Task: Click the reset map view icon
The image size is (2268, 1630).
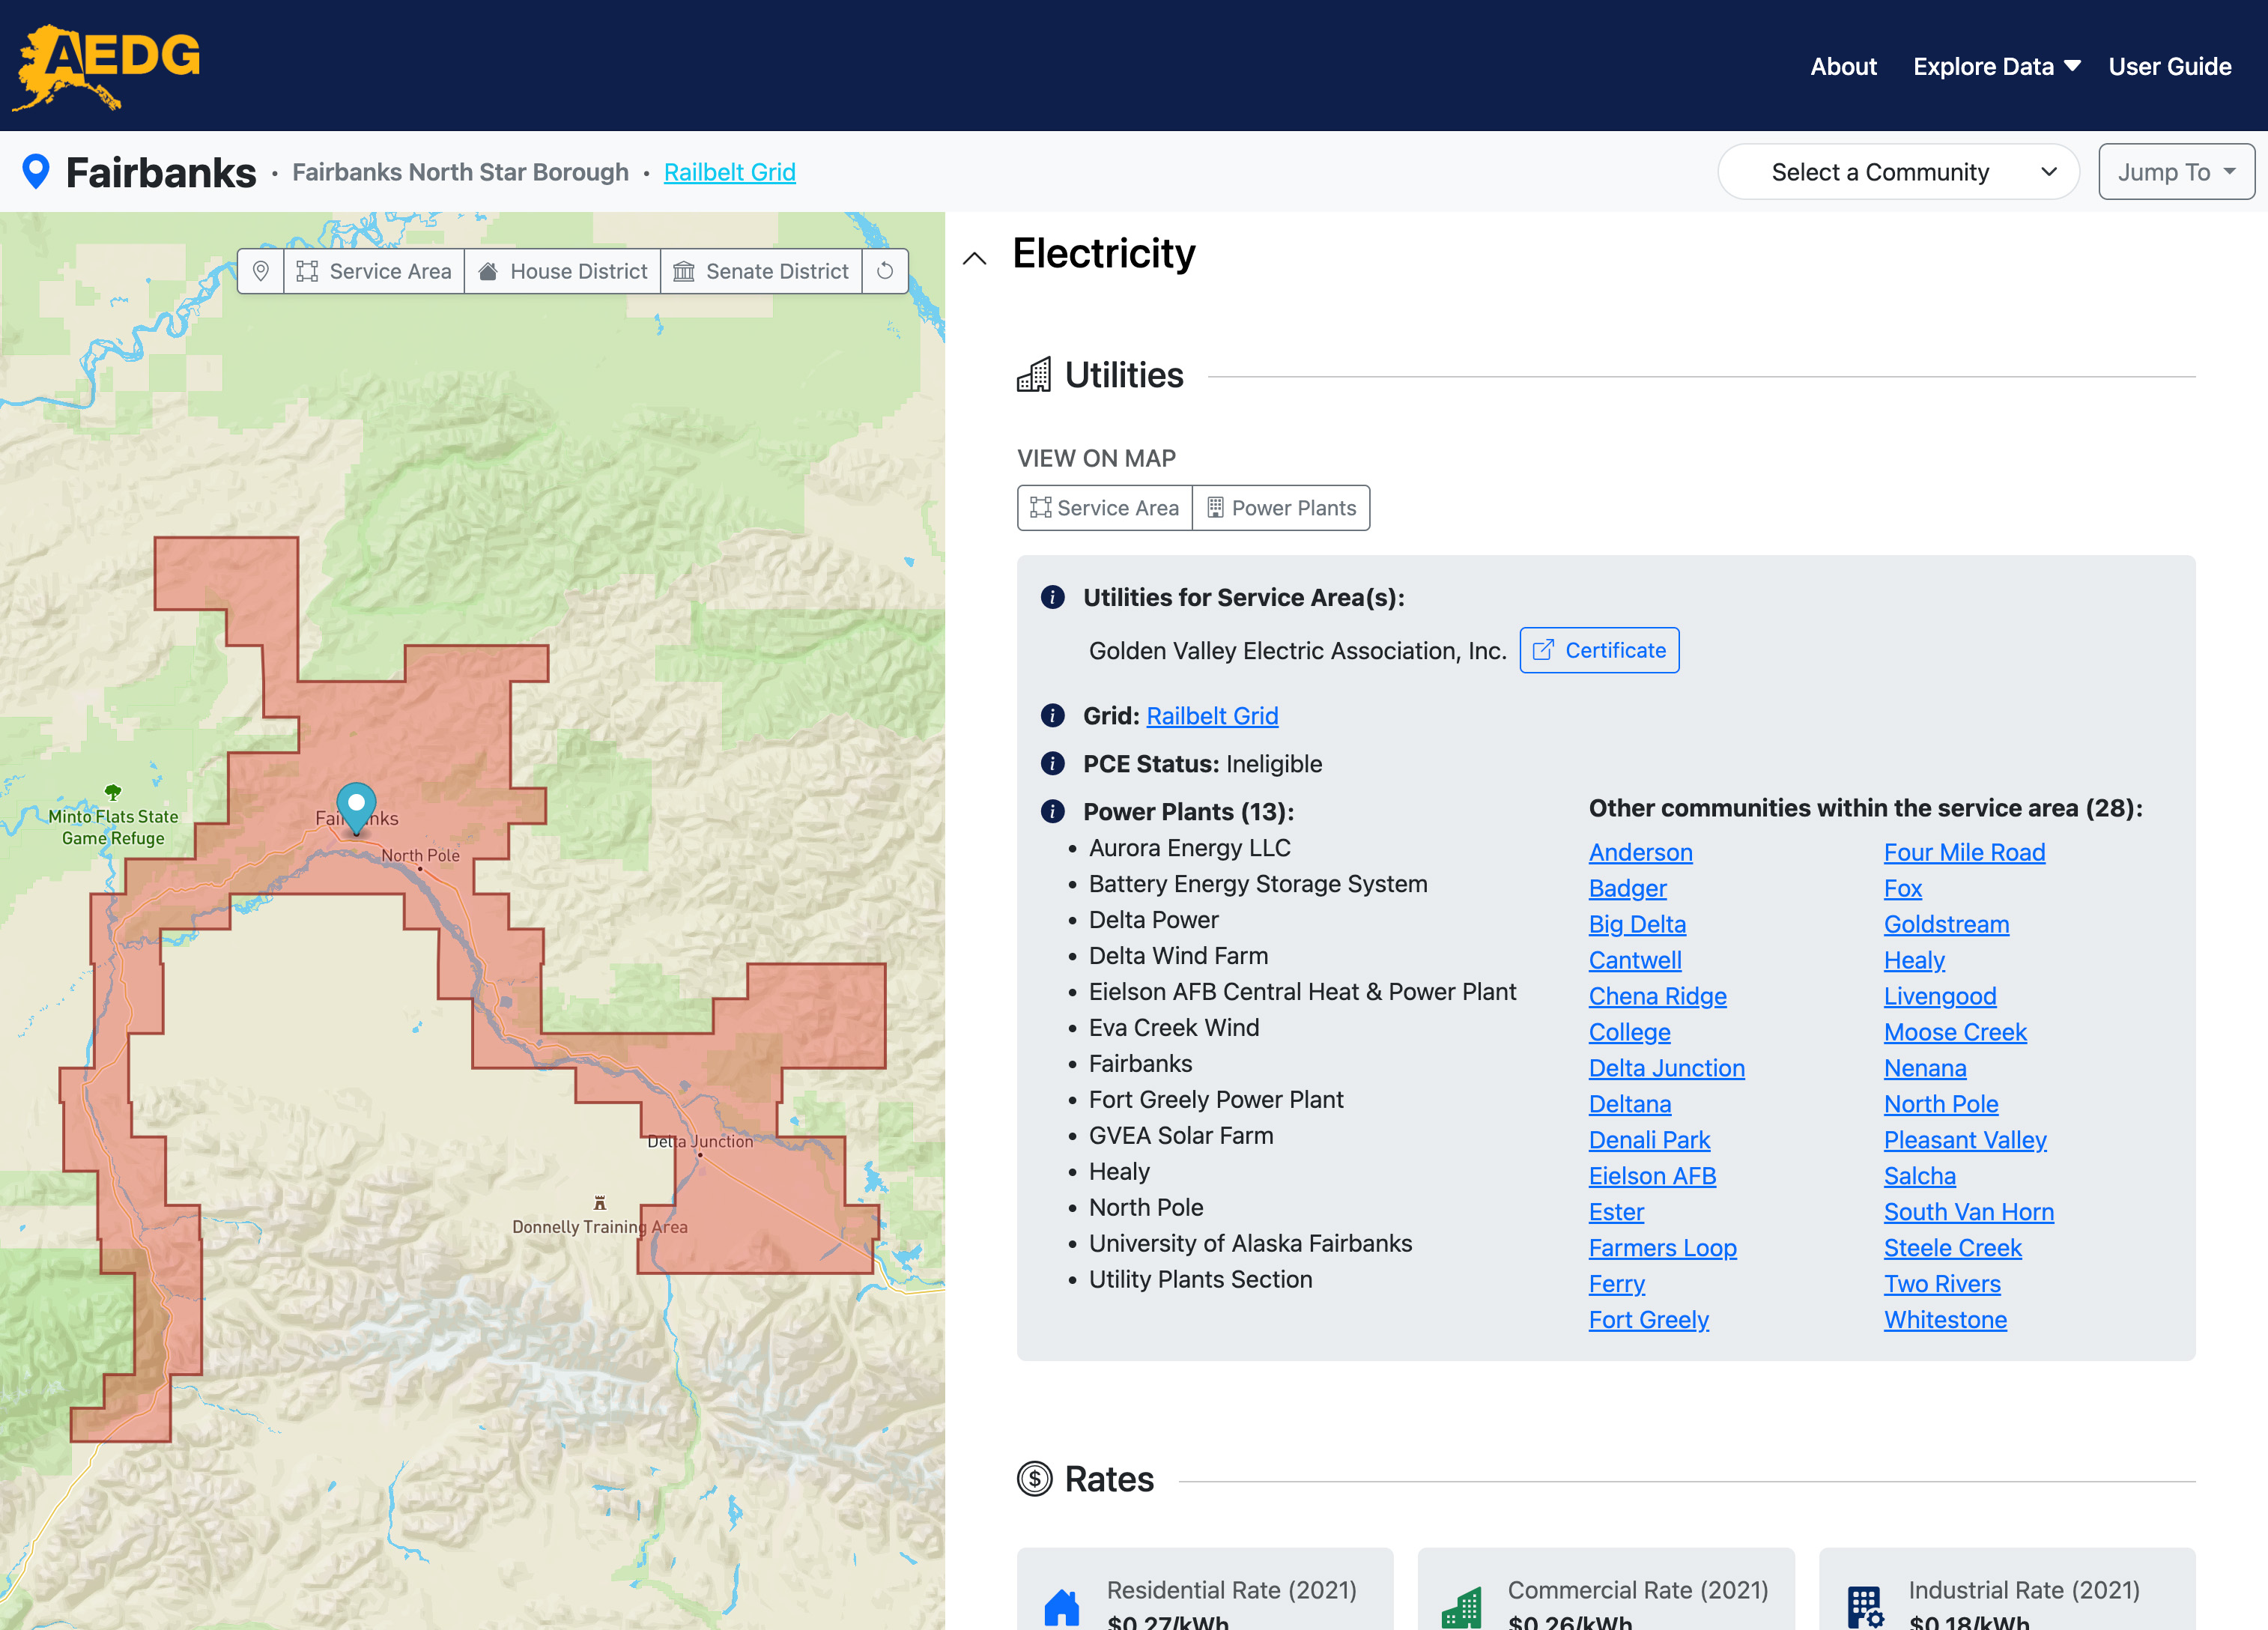Action: [884, 271]
